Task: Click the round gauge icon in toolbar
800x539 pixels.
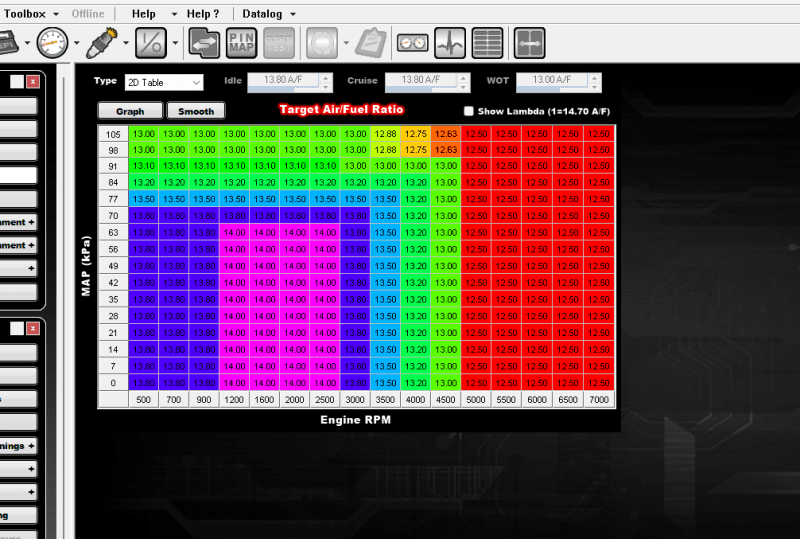Action: click(53, 43)
